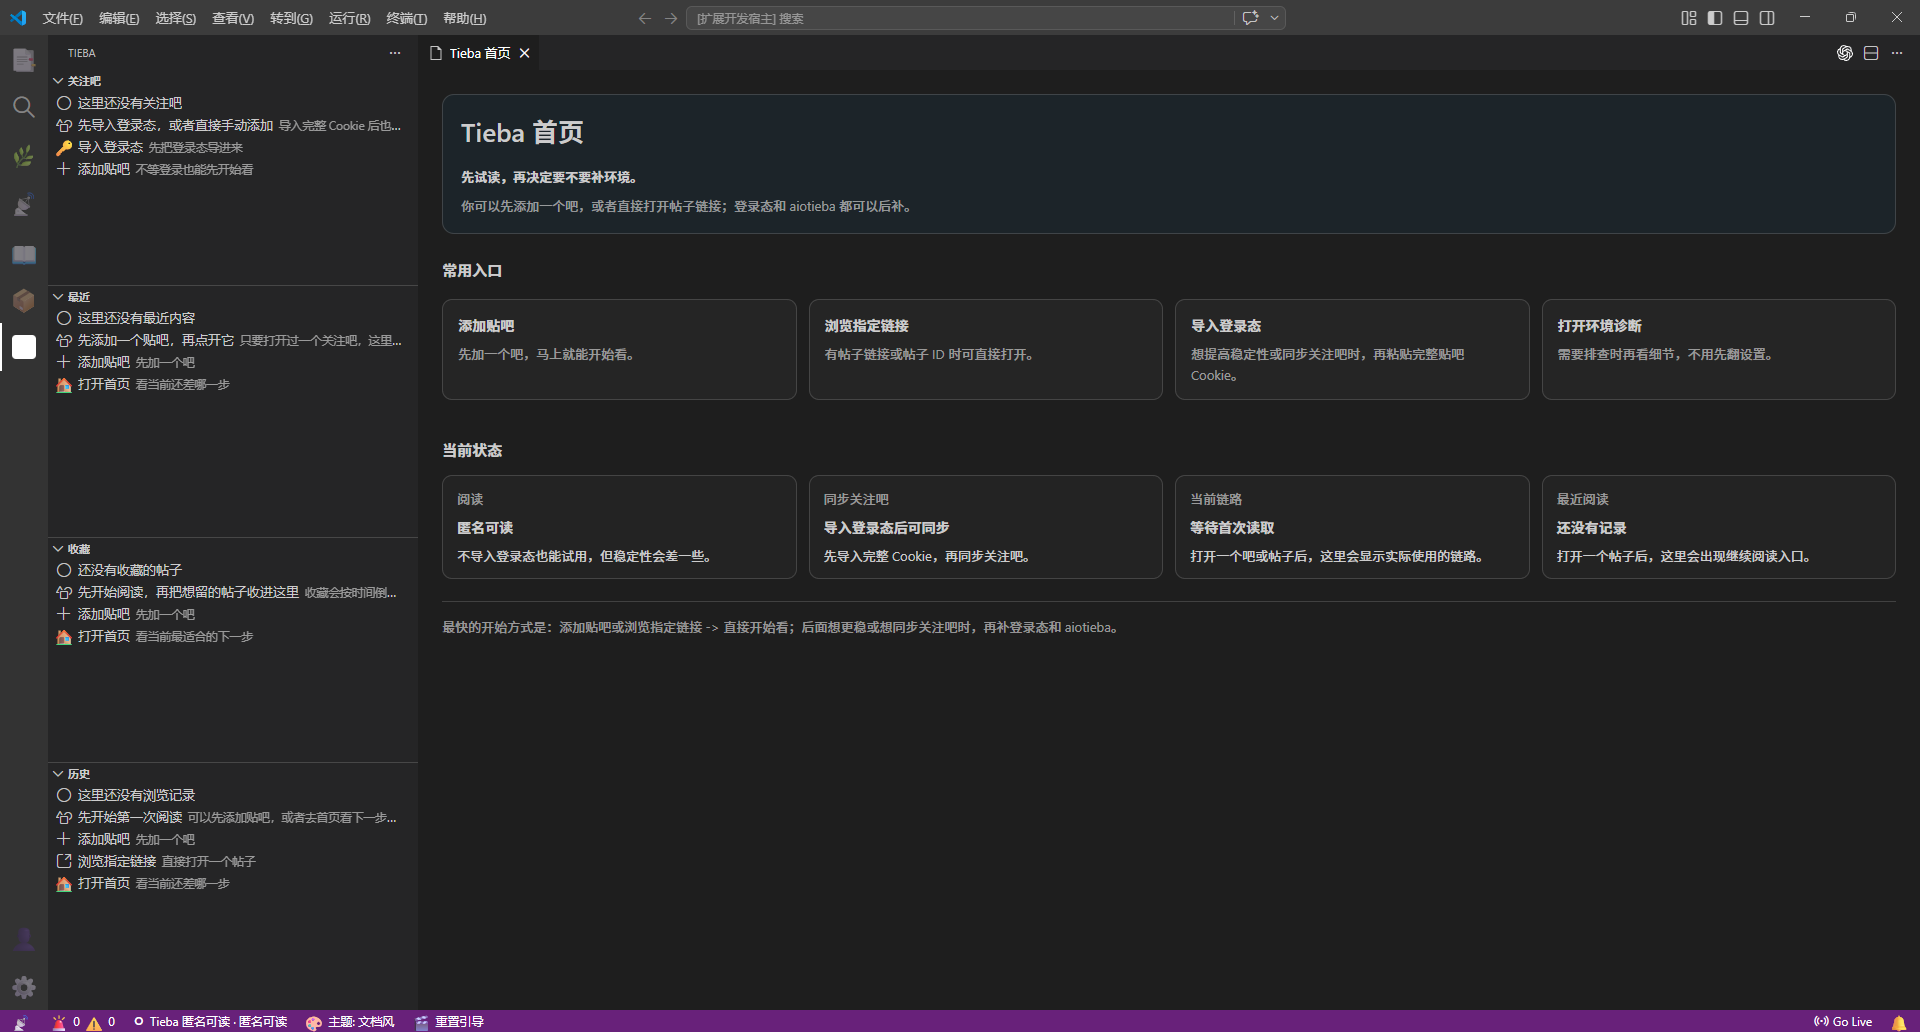
Task: Click the key icon 导入登录态 row
Action: 233,147
